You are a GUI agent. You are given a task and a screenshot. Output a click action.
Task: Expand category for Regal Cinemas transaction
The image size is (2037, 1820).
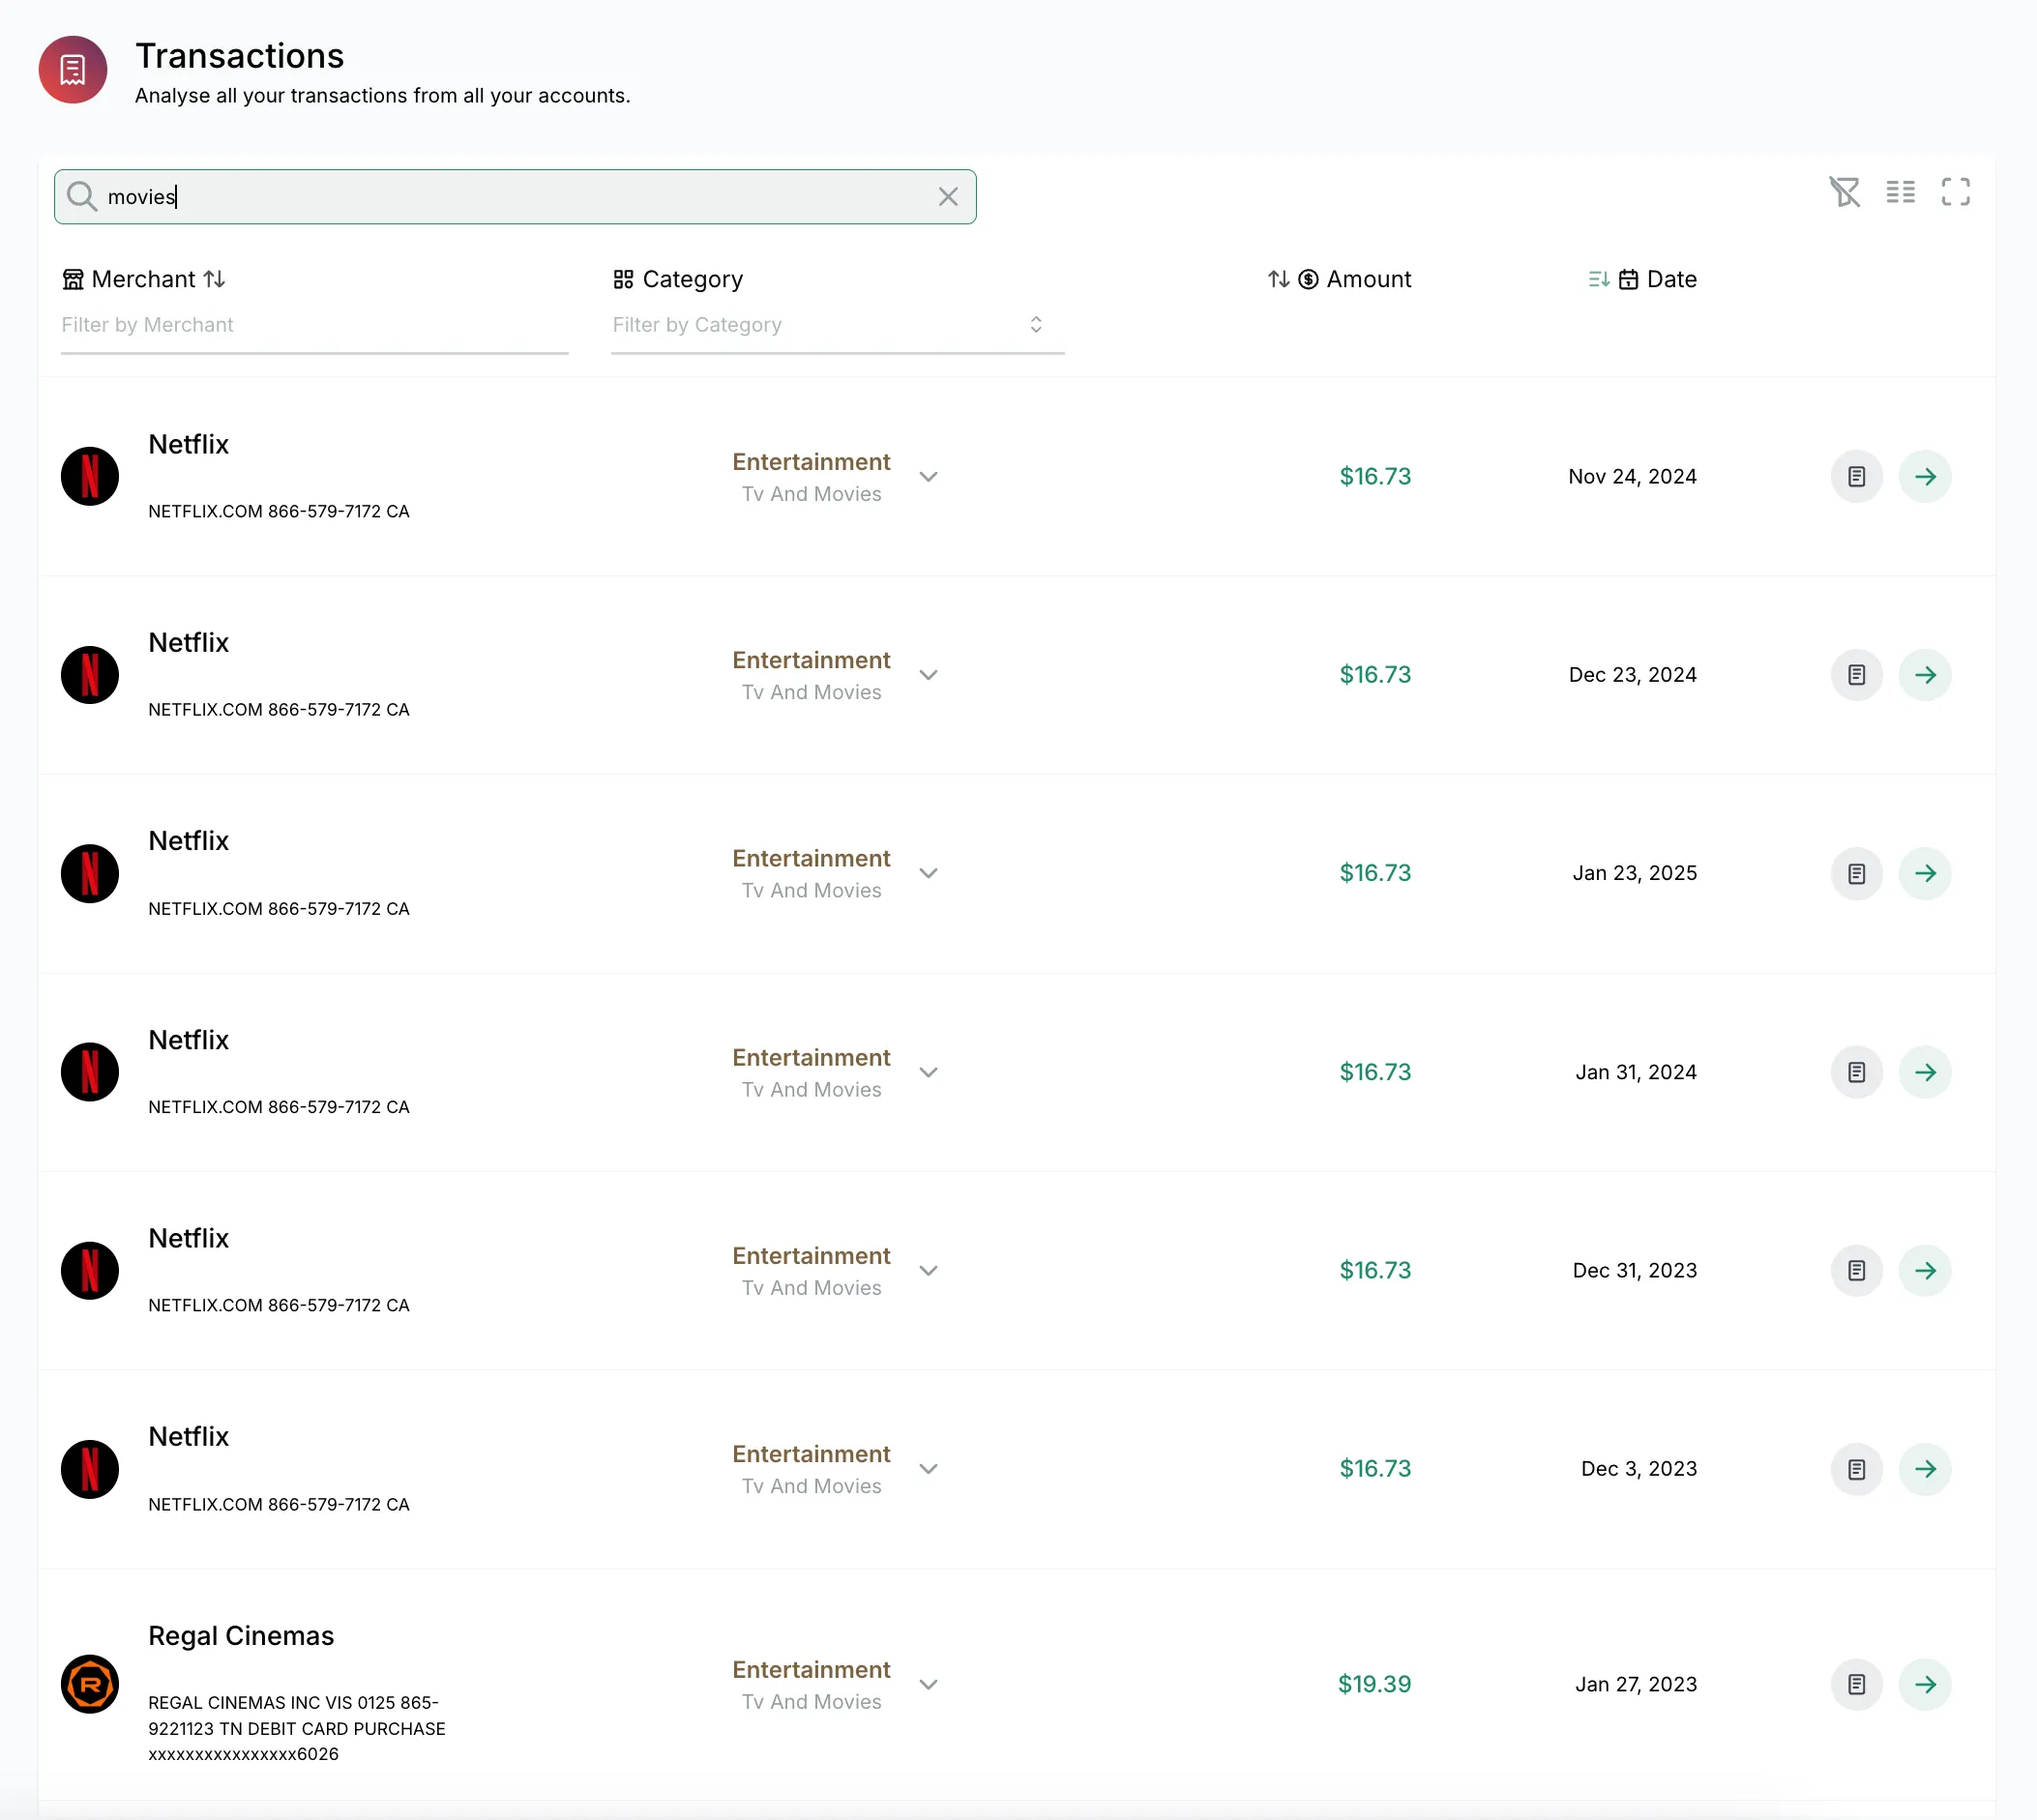point(928,1685)
